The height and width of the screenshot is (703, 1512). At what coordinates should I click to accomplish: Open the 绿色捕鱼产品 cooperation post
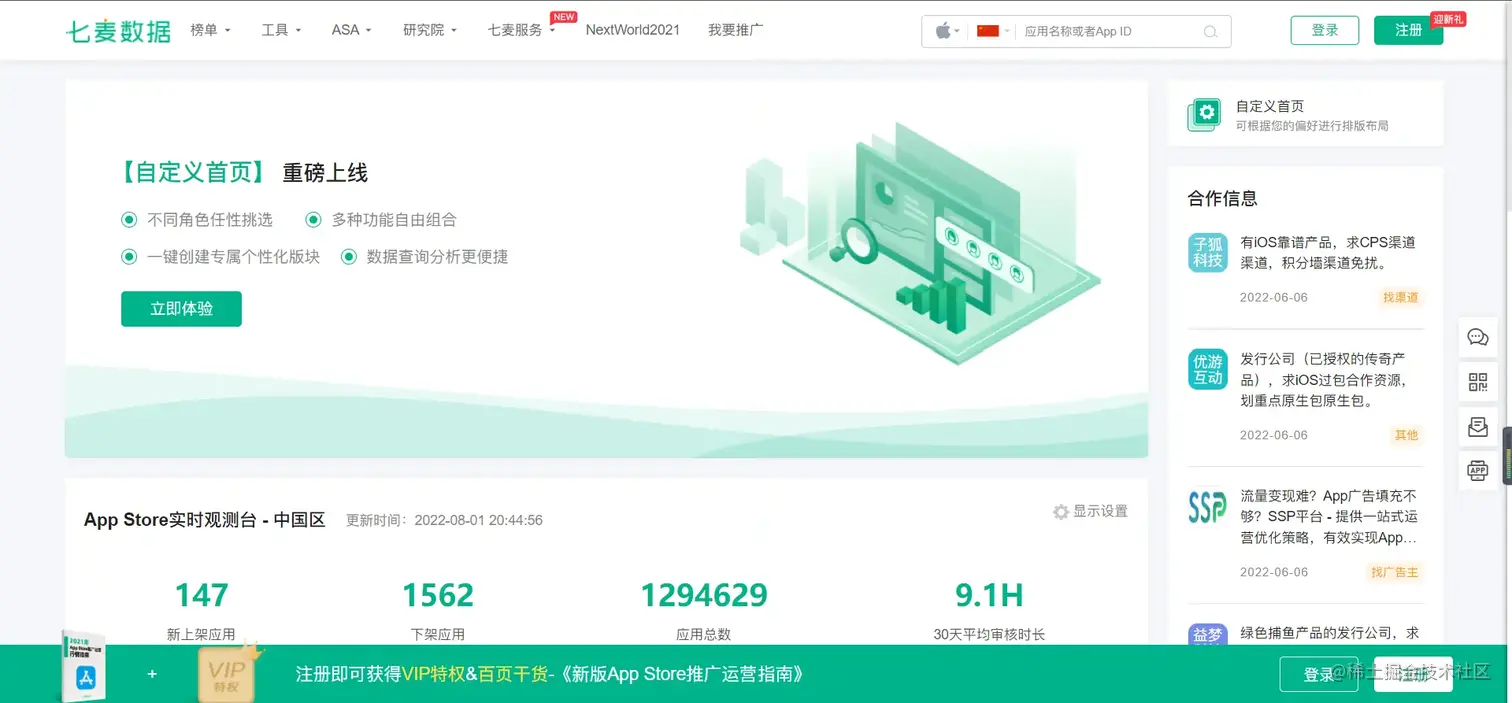(x=1328, y=633)
